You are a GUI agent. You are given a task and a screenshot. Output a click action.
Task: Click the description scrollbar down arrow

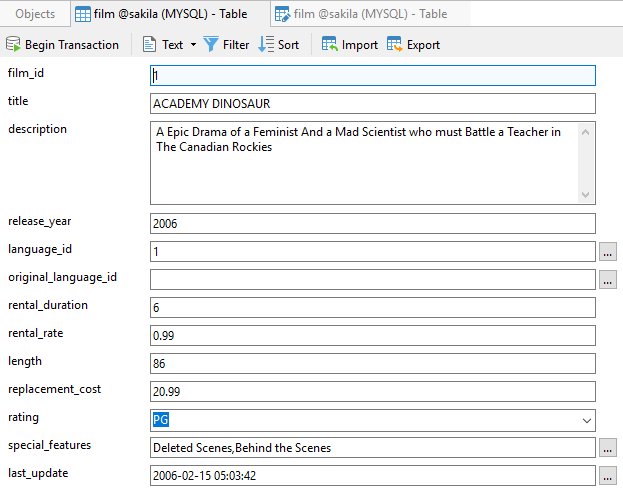[585, 195]
